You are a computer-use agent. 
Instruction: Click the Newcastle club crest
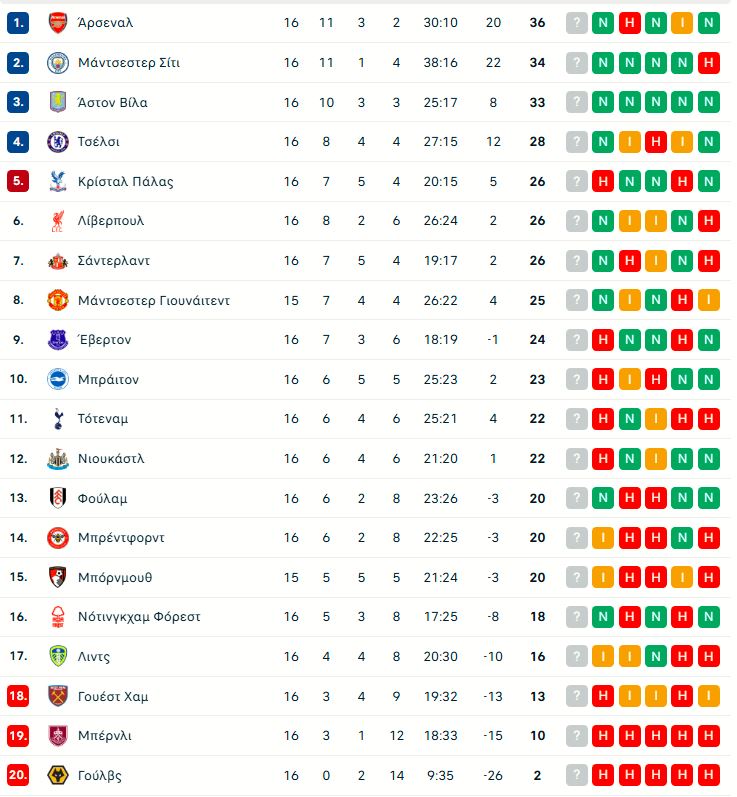click(x=58, y=459)
